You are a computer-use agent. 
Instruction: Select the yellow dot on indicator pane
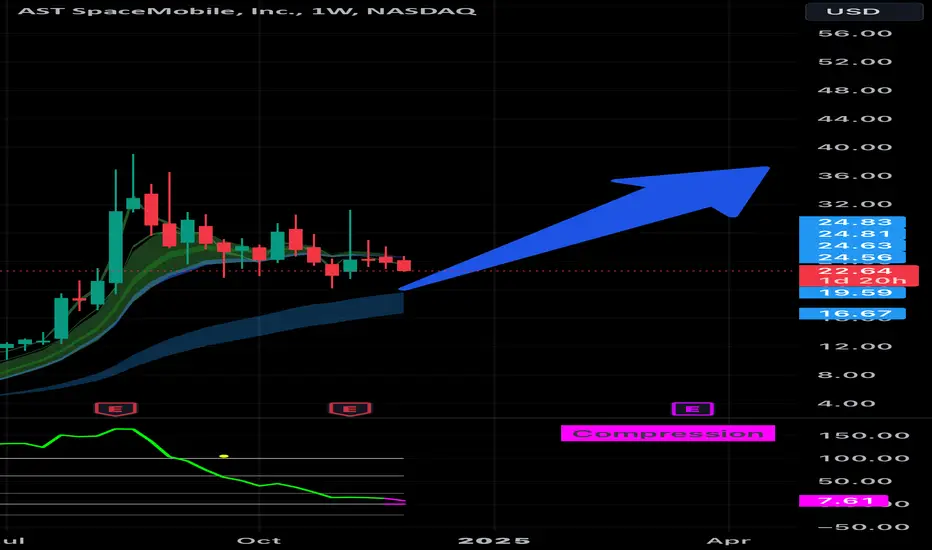[223, 456]
